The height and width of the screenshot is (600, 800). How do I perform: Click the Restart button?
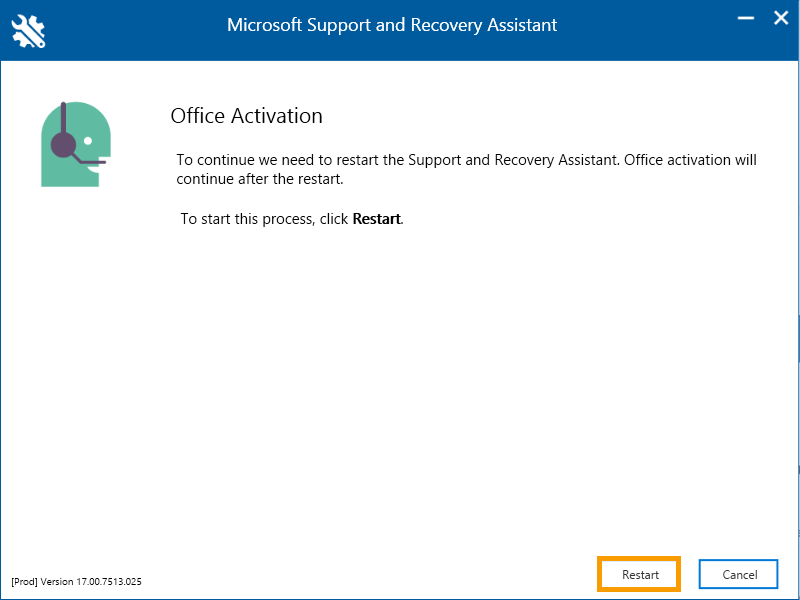pos(639,574)
